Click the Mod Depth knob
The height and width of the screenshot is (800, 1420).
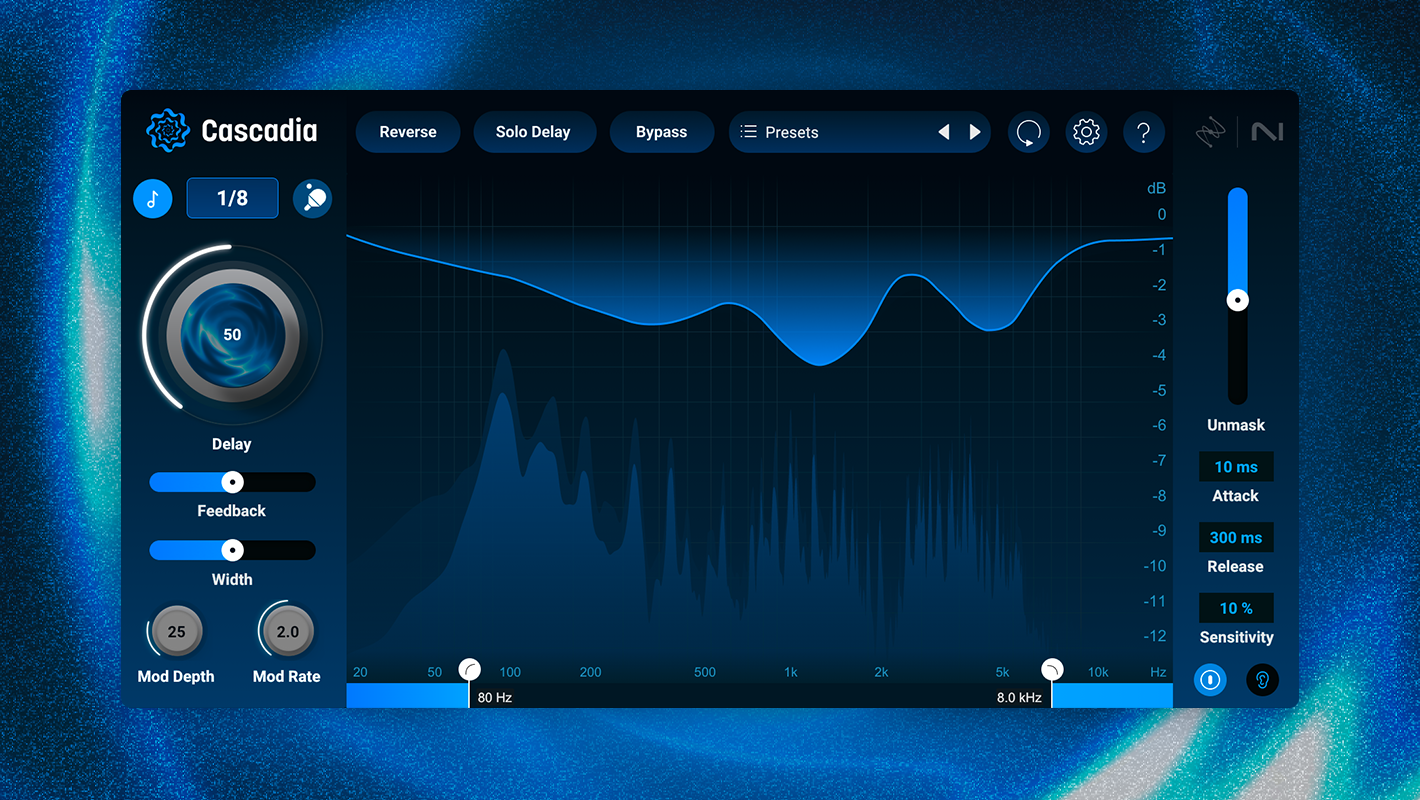pos(176,632)
